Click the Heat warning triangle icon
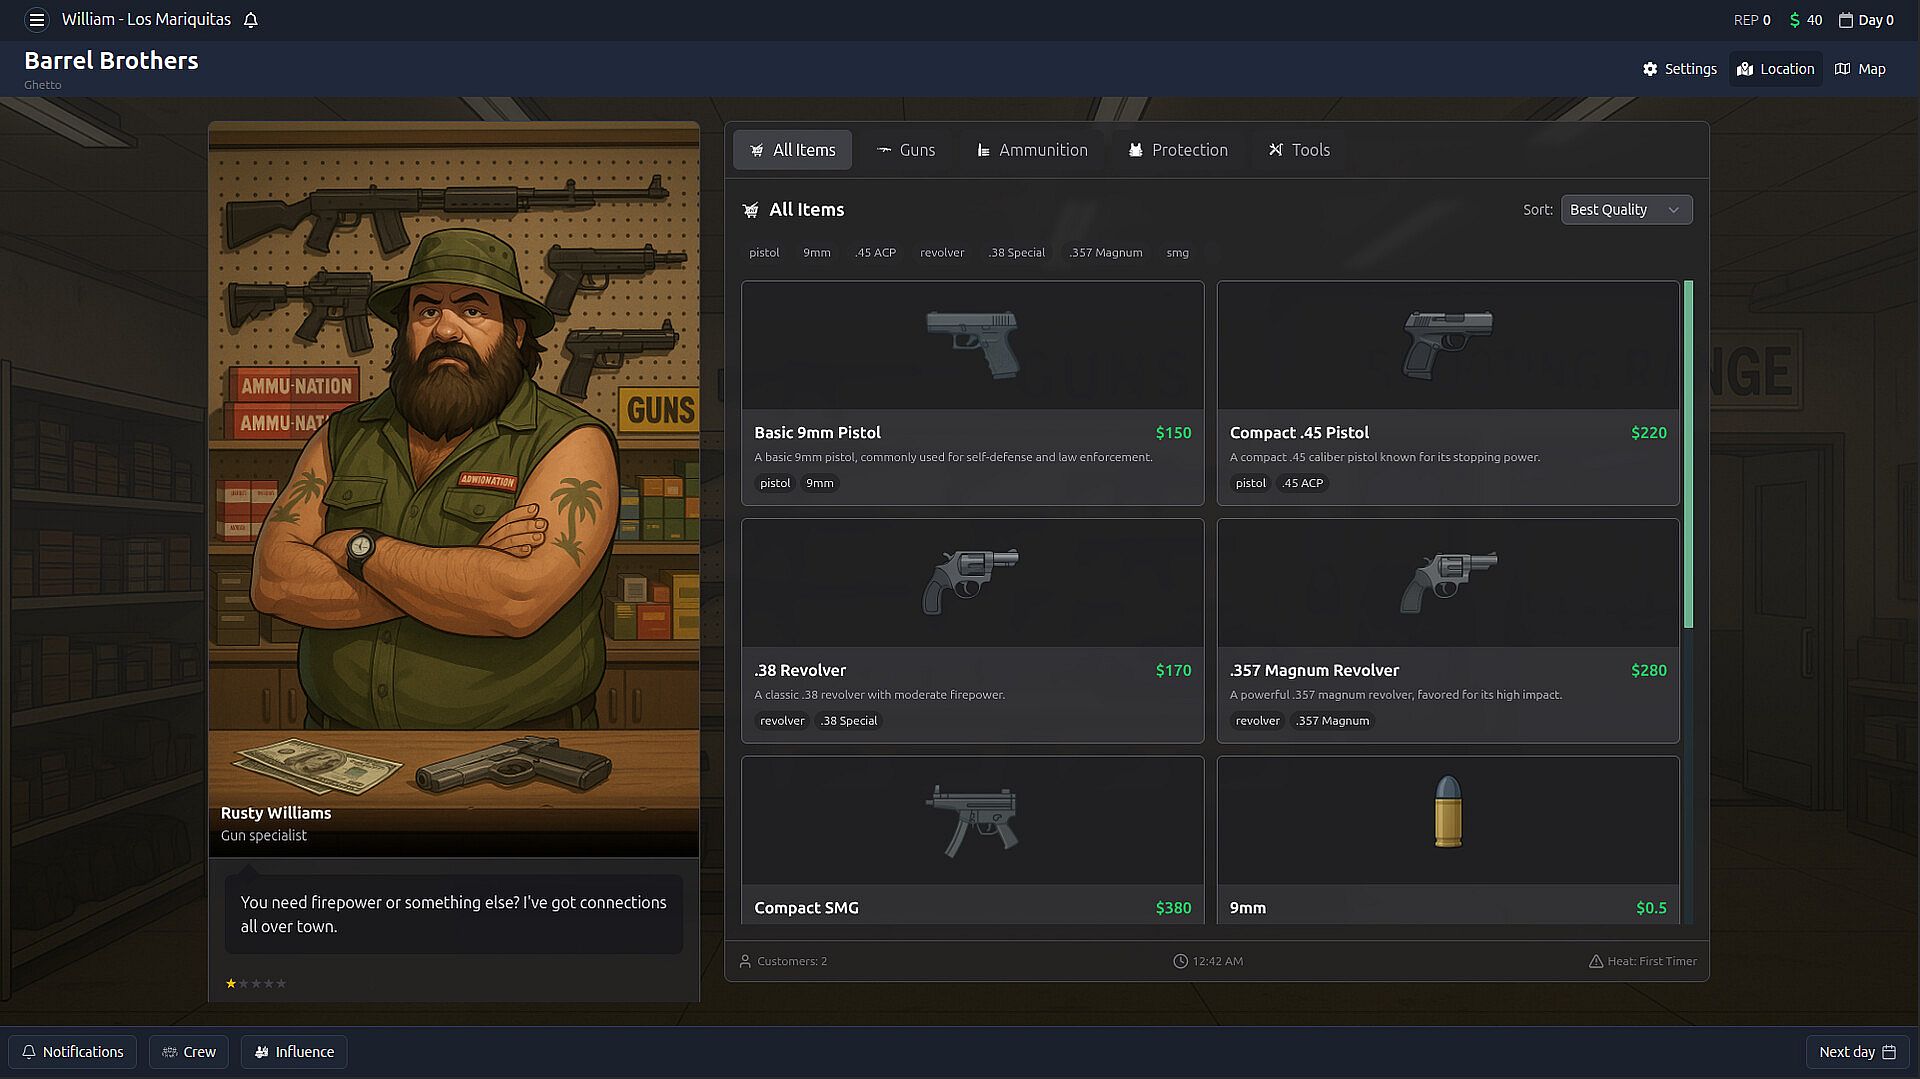 1596,961
